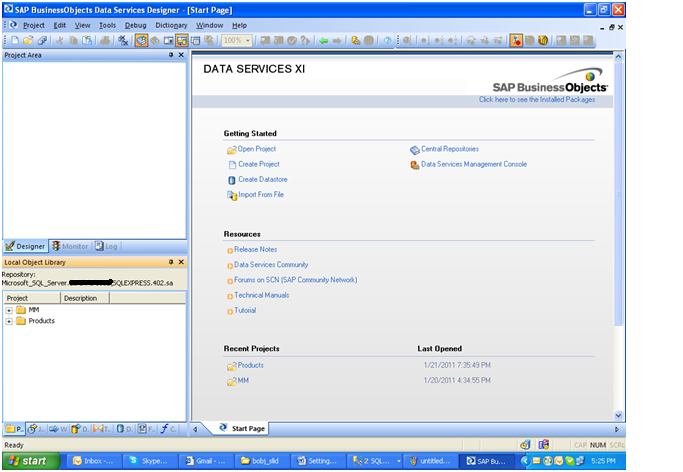Expand the Products project tree node

(x=9, y=321)
